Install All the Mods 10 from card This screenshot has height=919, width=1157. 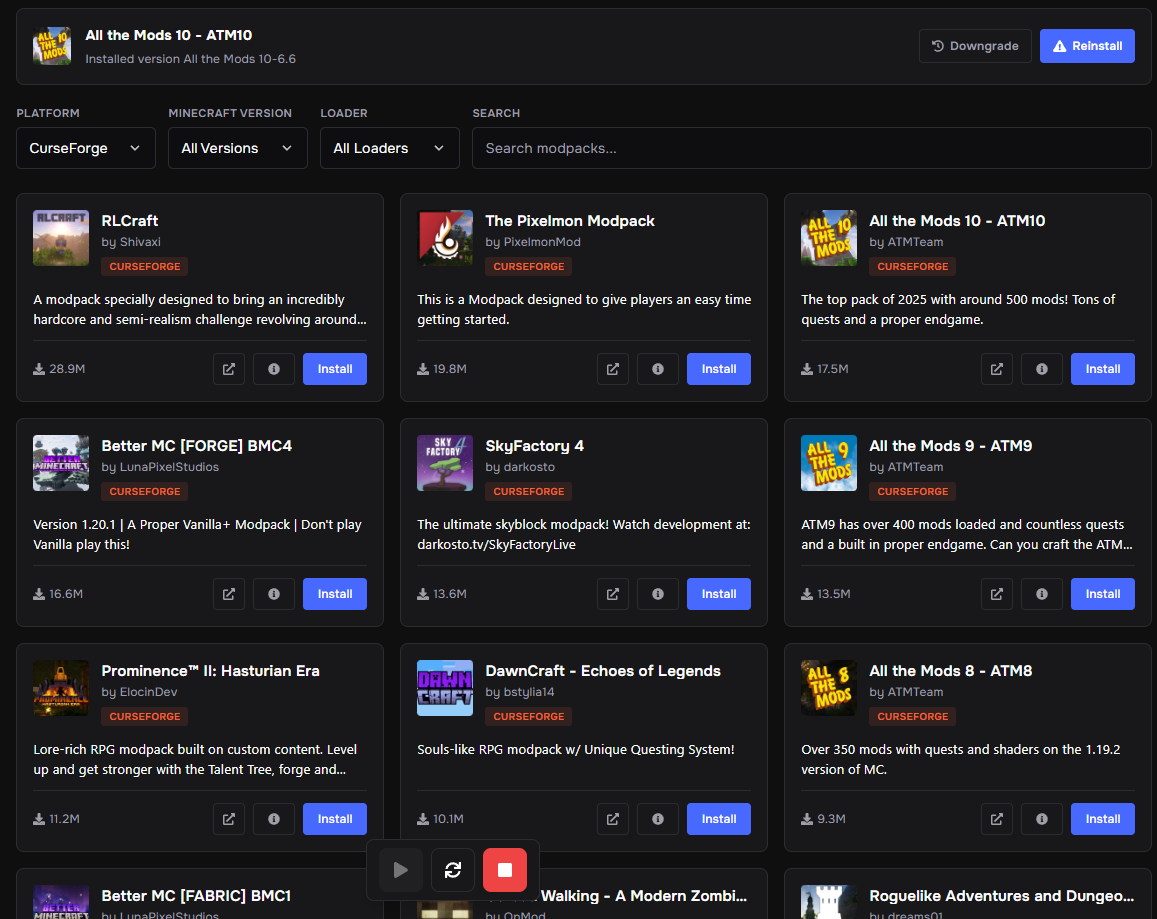[x=1102, y=369]
